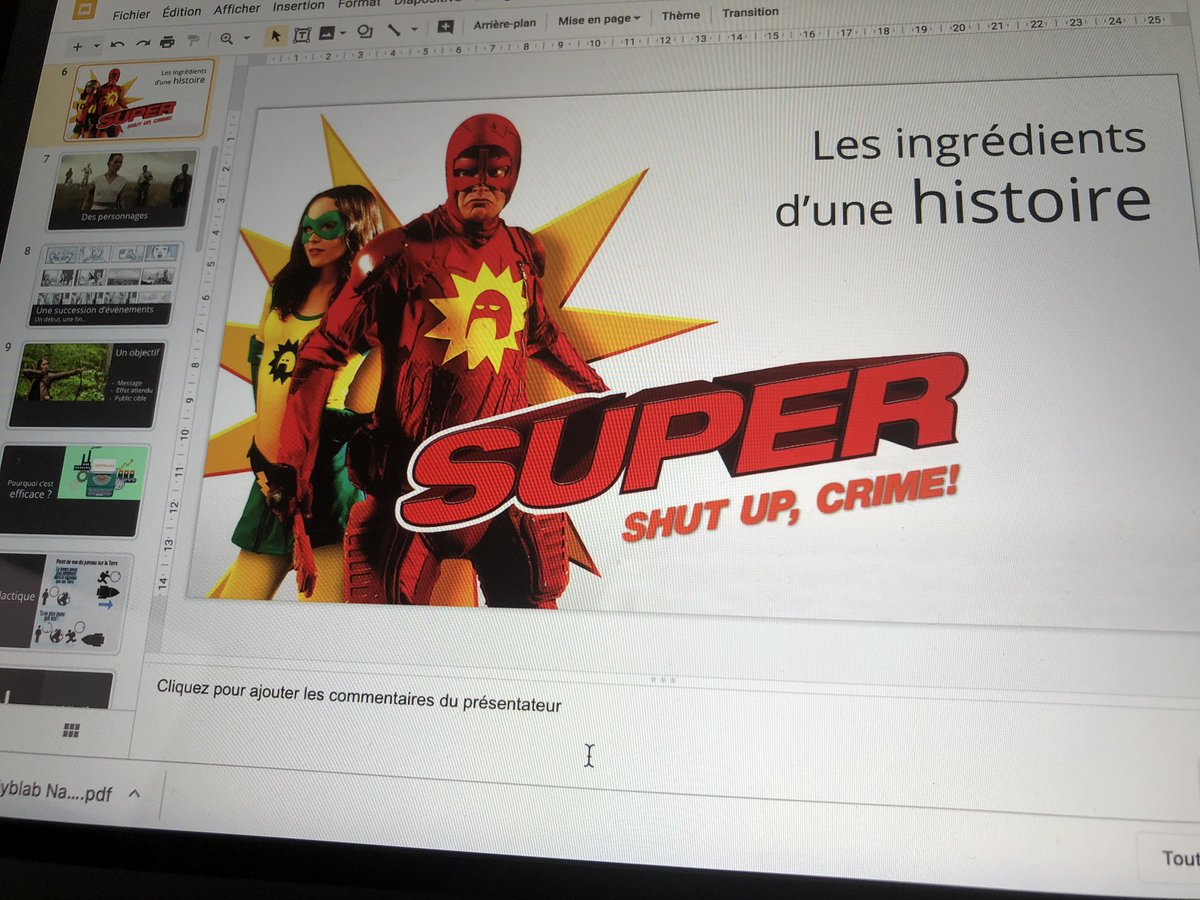Select slide 6 thumbnail with SUPER poster

[138, 100]
